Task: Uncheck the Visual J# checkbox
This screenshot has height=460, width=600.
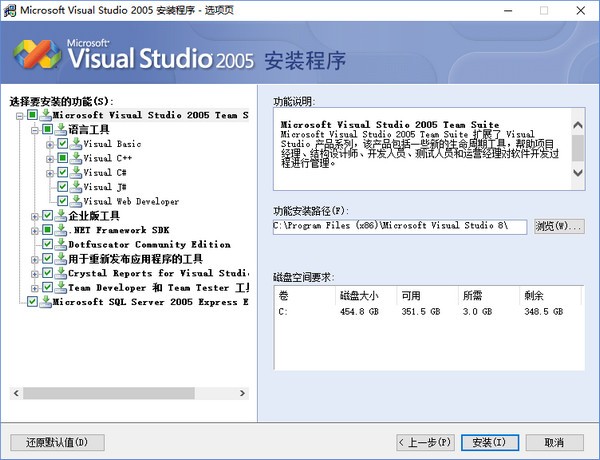Action: tap(63, 187)
